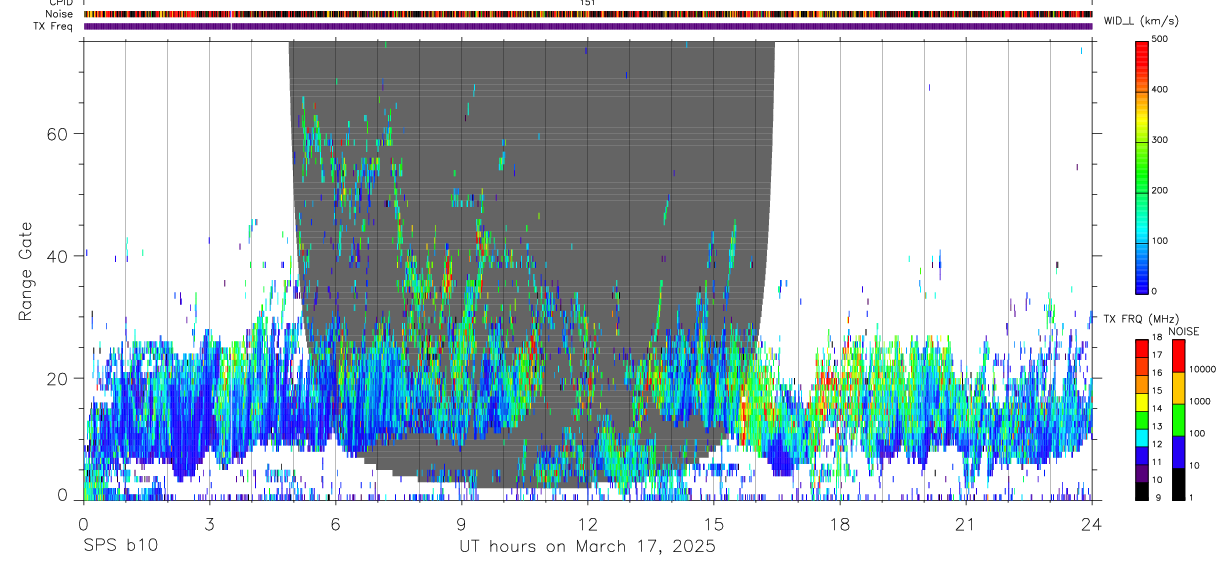This screenshot has width=1228, height=567.
Task: Click the x-axis tick label '24'
Action: coord(1092,524)
